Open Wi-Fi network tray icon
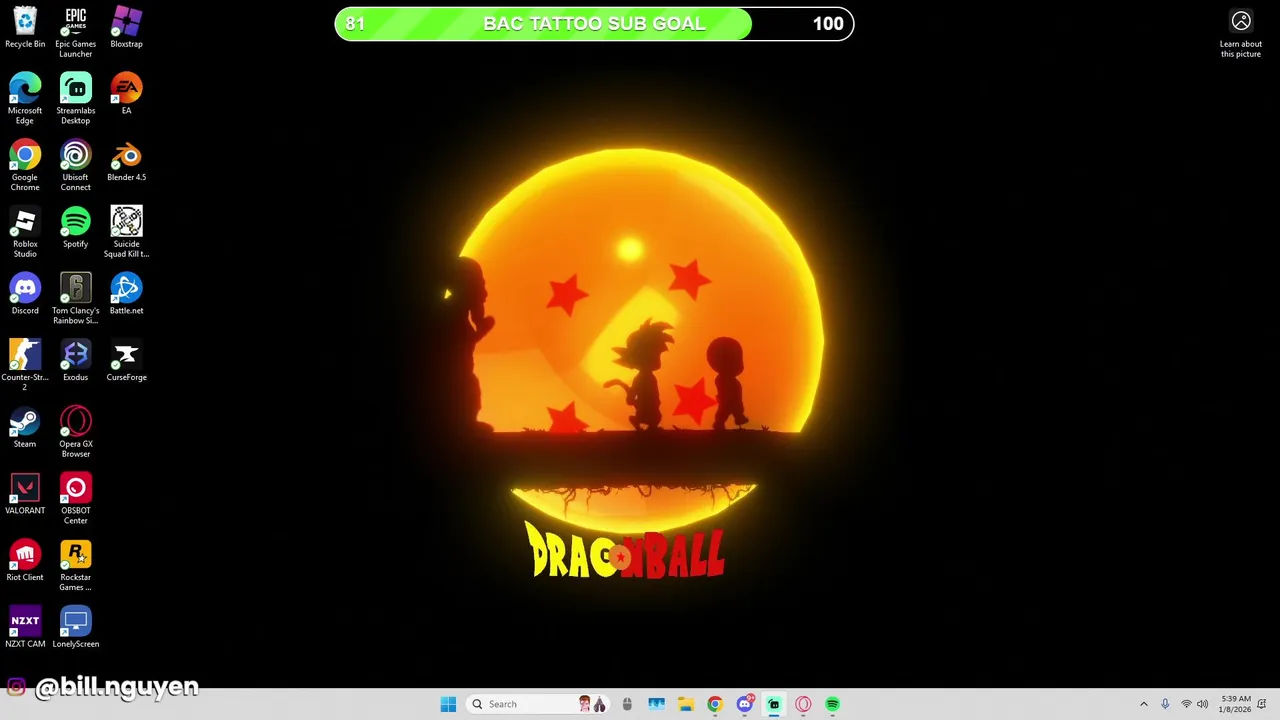Viewport: 1280px width, 720px height. coord(1186,704)
